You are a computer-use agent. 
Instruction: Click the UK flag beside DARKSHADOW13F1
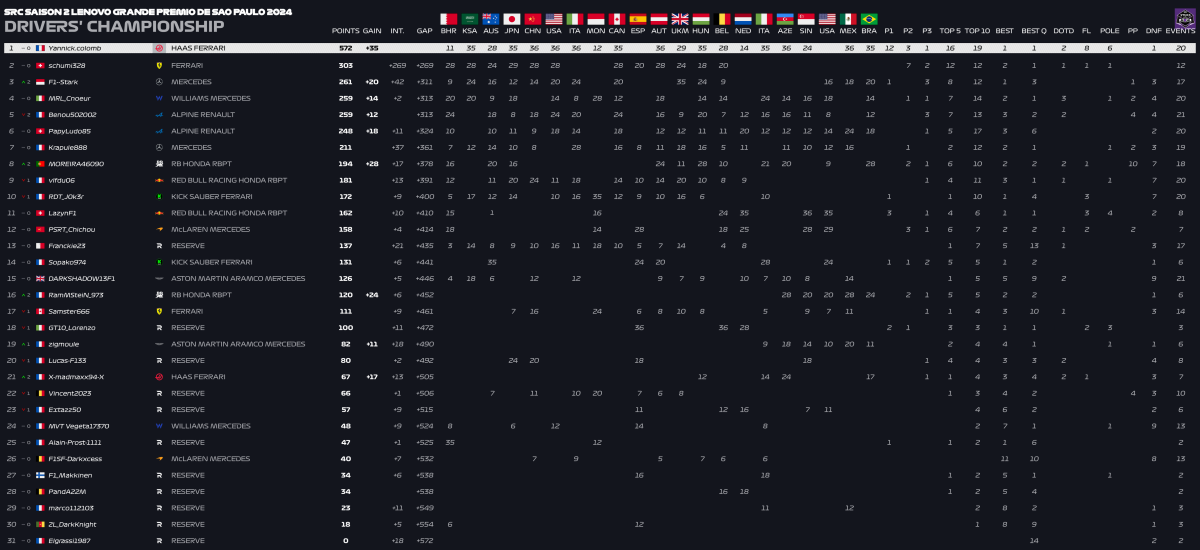pos(40,278)
